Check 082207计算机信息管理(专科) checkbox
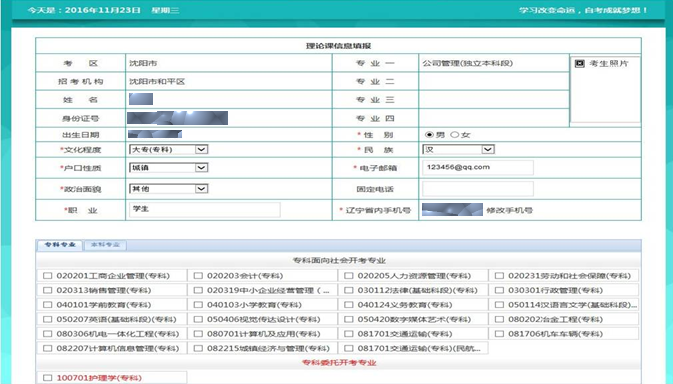The image size is (673, 384). tap(47, 348)
